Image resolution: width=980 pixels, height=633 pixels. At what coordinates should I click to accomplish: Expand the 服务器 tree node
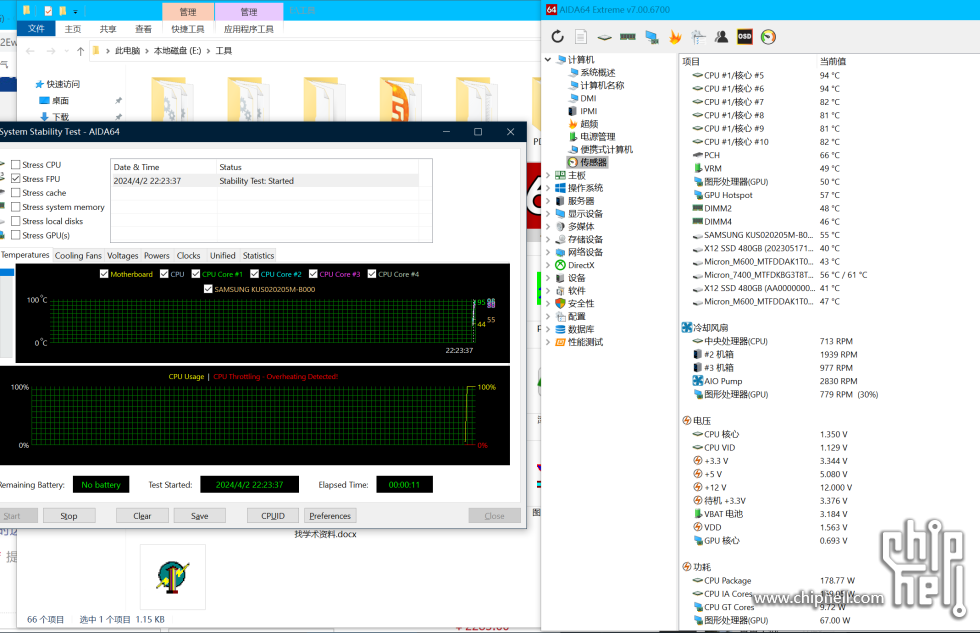click(x=548, y=201)
